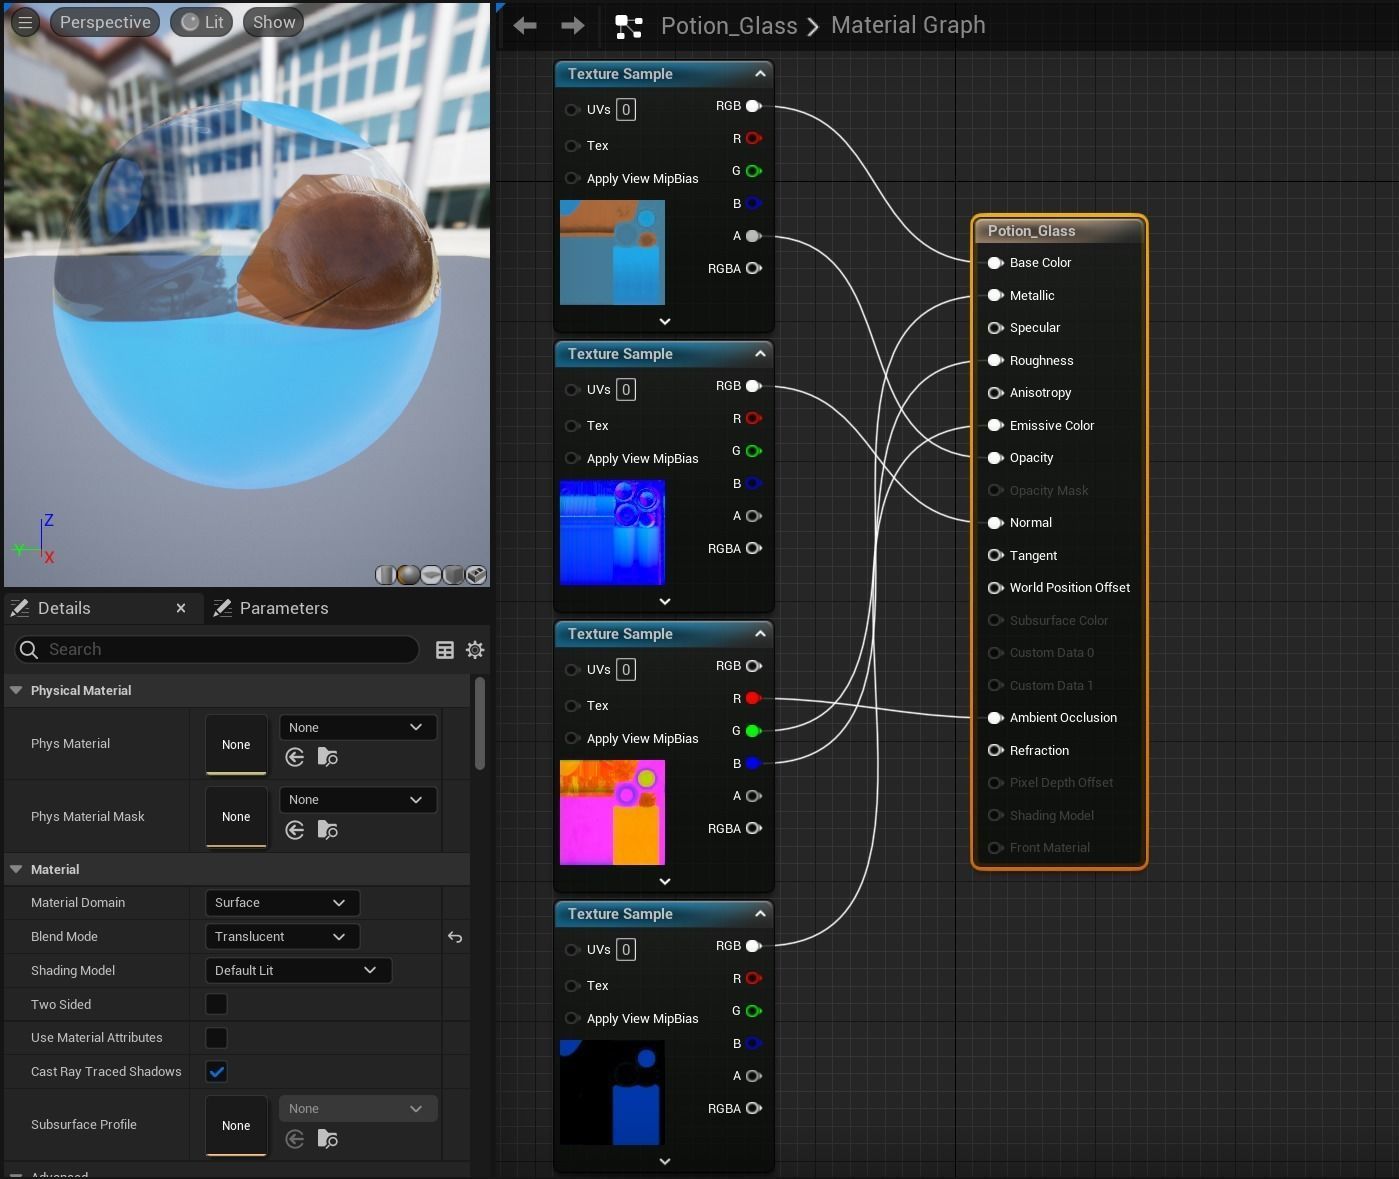
Task: Click the Lit view mode button
Action: (x=201, y=22)
